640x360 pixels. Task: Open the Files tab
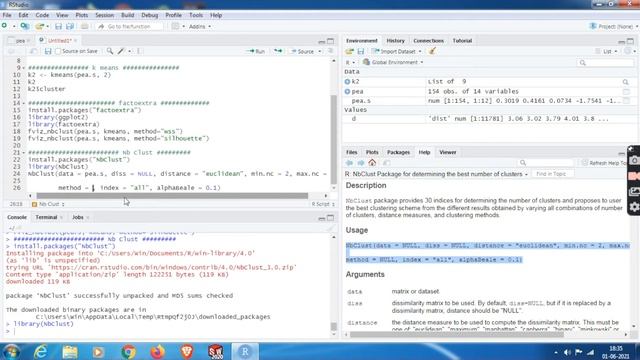[x=351, y=152]
